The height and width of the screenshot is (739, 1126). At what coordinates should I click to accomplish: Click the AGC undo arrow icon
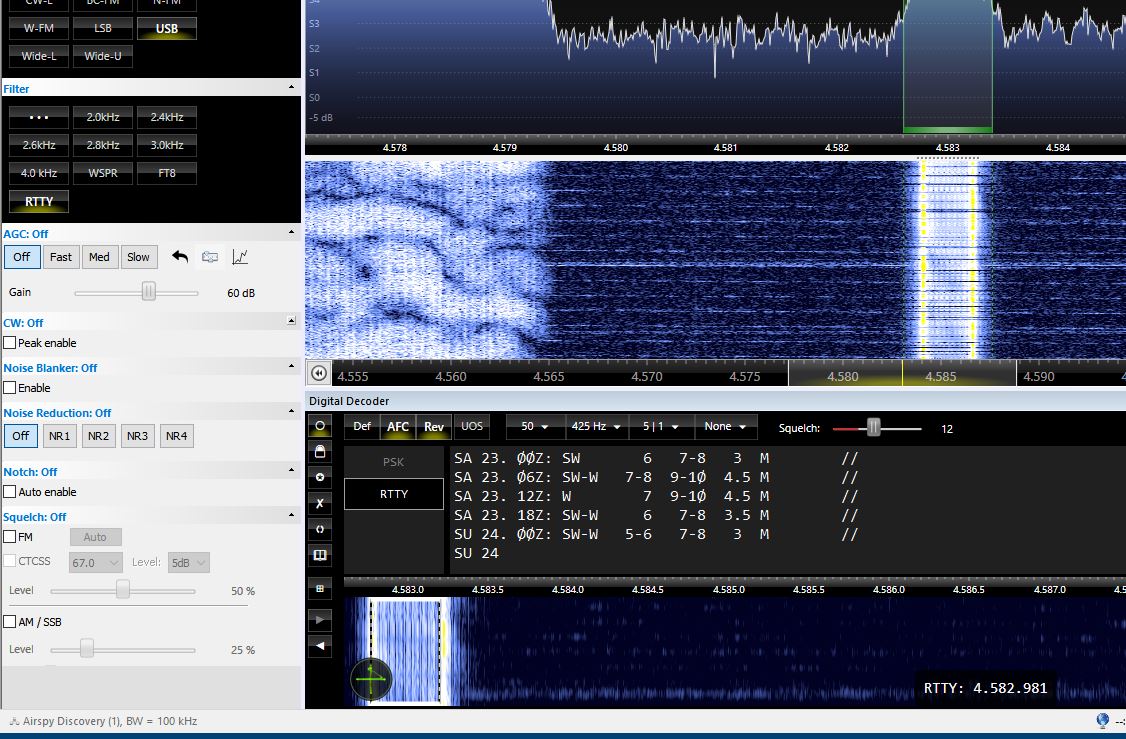tap(180, 257)
